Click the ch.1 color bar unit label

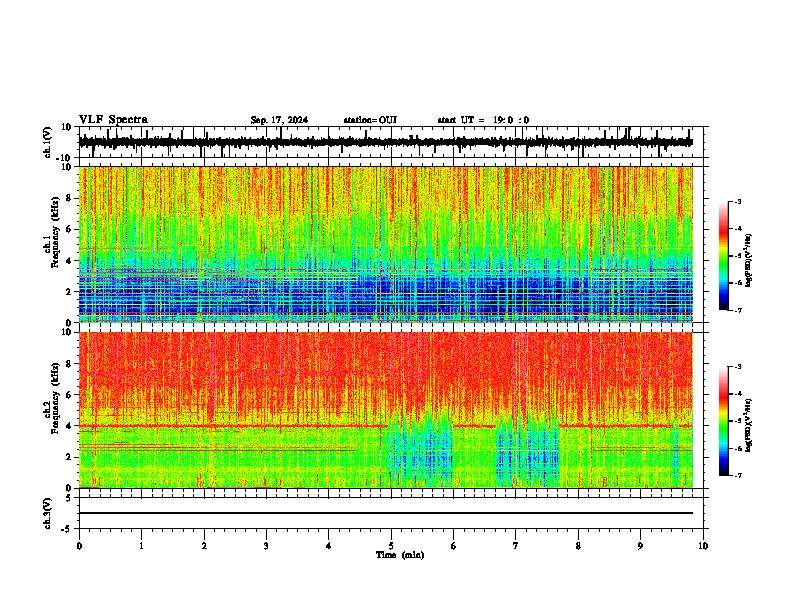click(750, 261)
